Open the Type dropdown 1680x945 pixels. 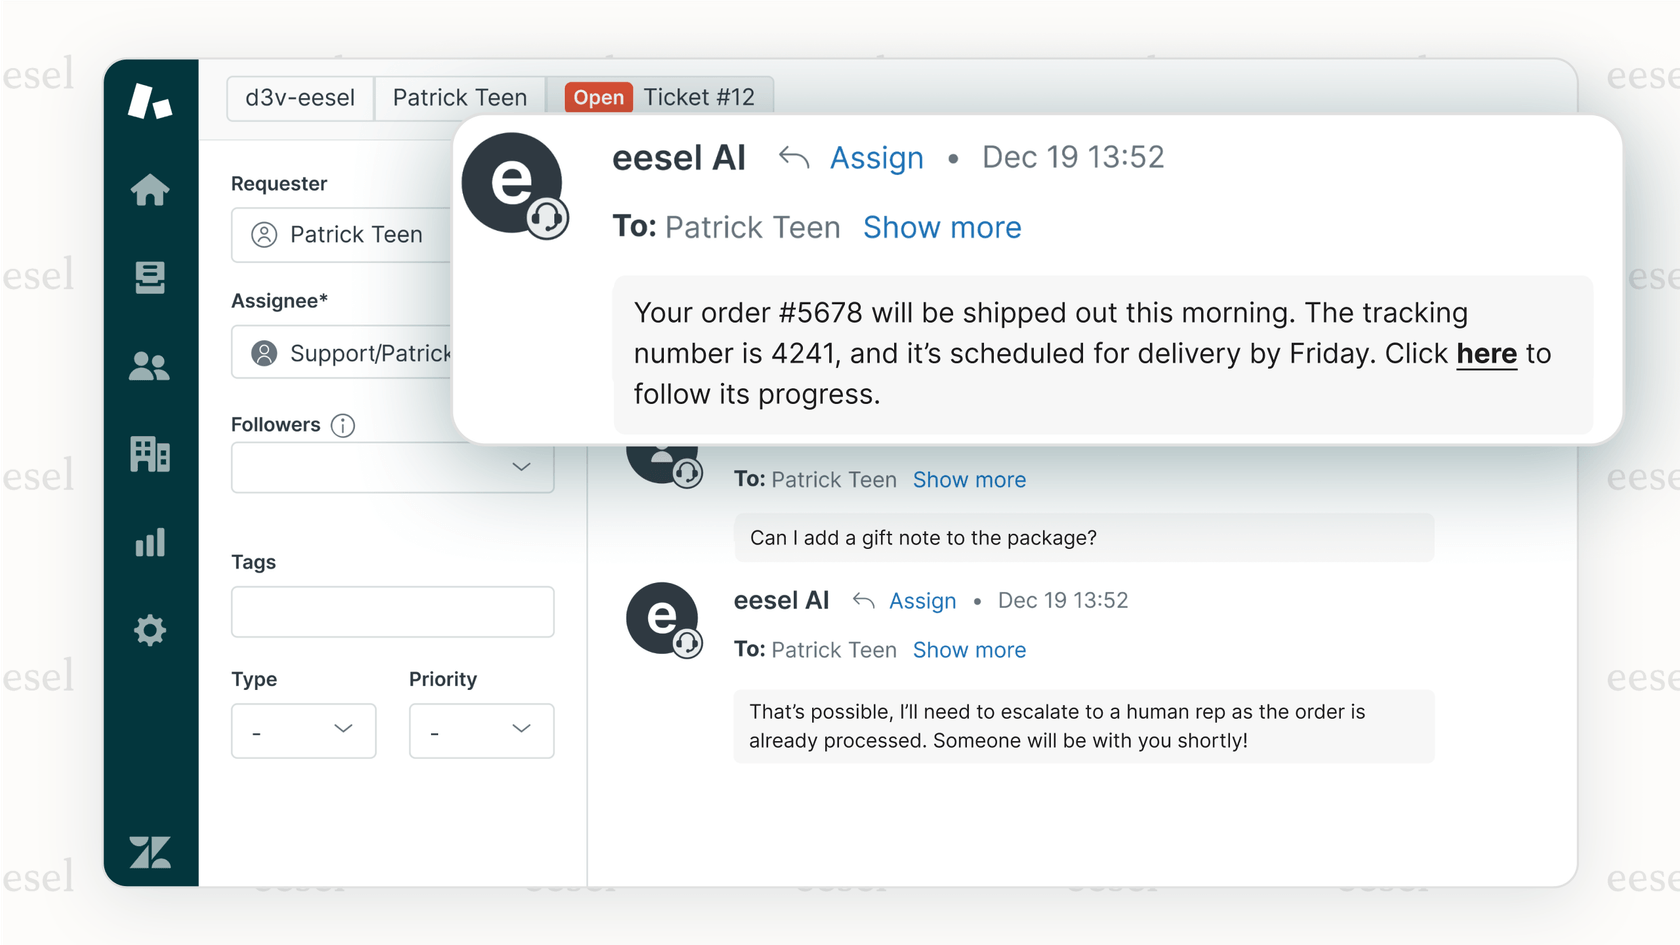click(x=303, y=731)
